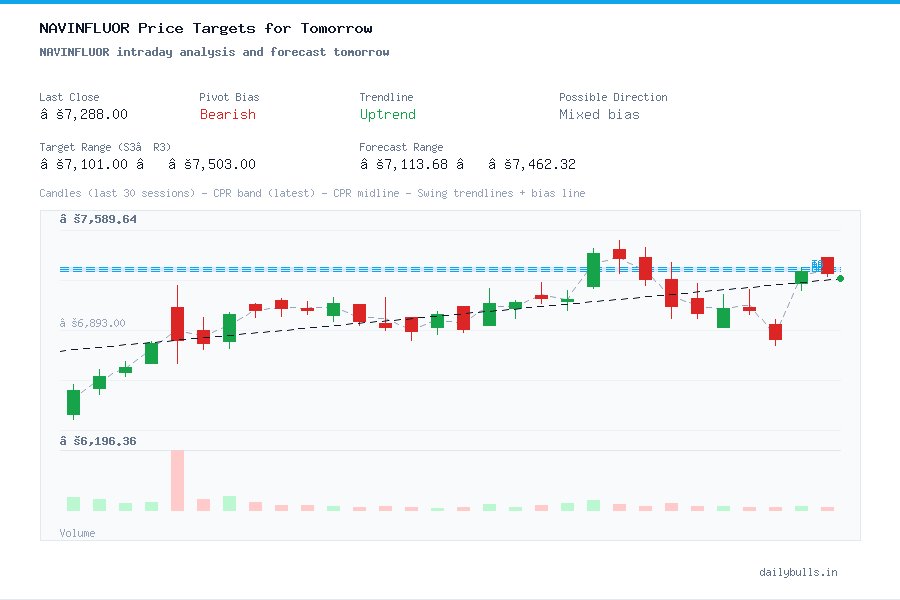Screen dimensions: 900x600
Task: Click the "Volume" label under the bars
Action: tap(77, 533)
